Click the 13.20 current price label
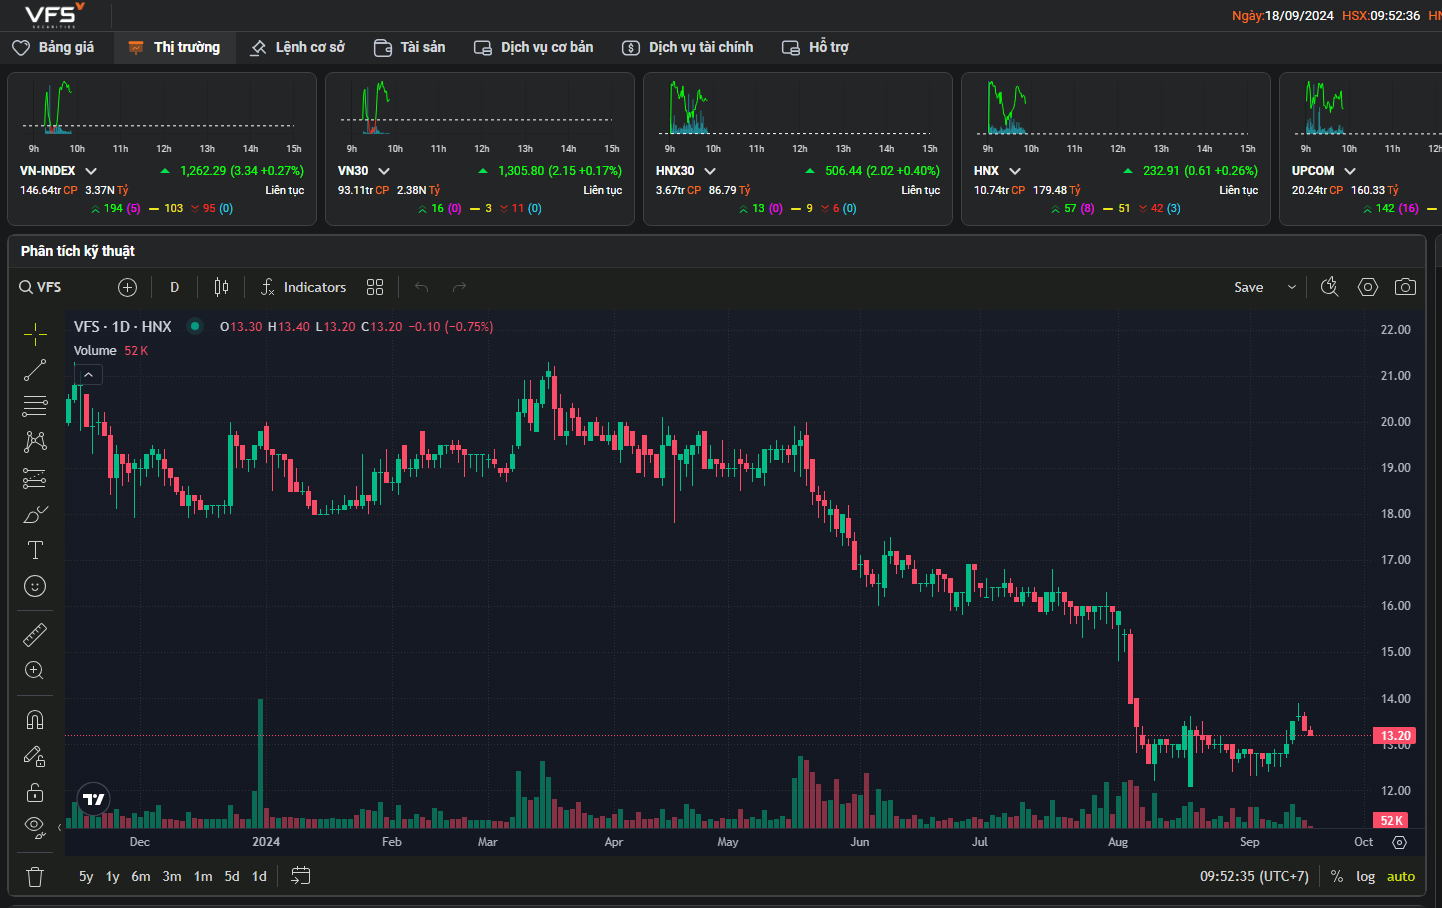Screen dimensions: 1442x908 (1395, 736)
